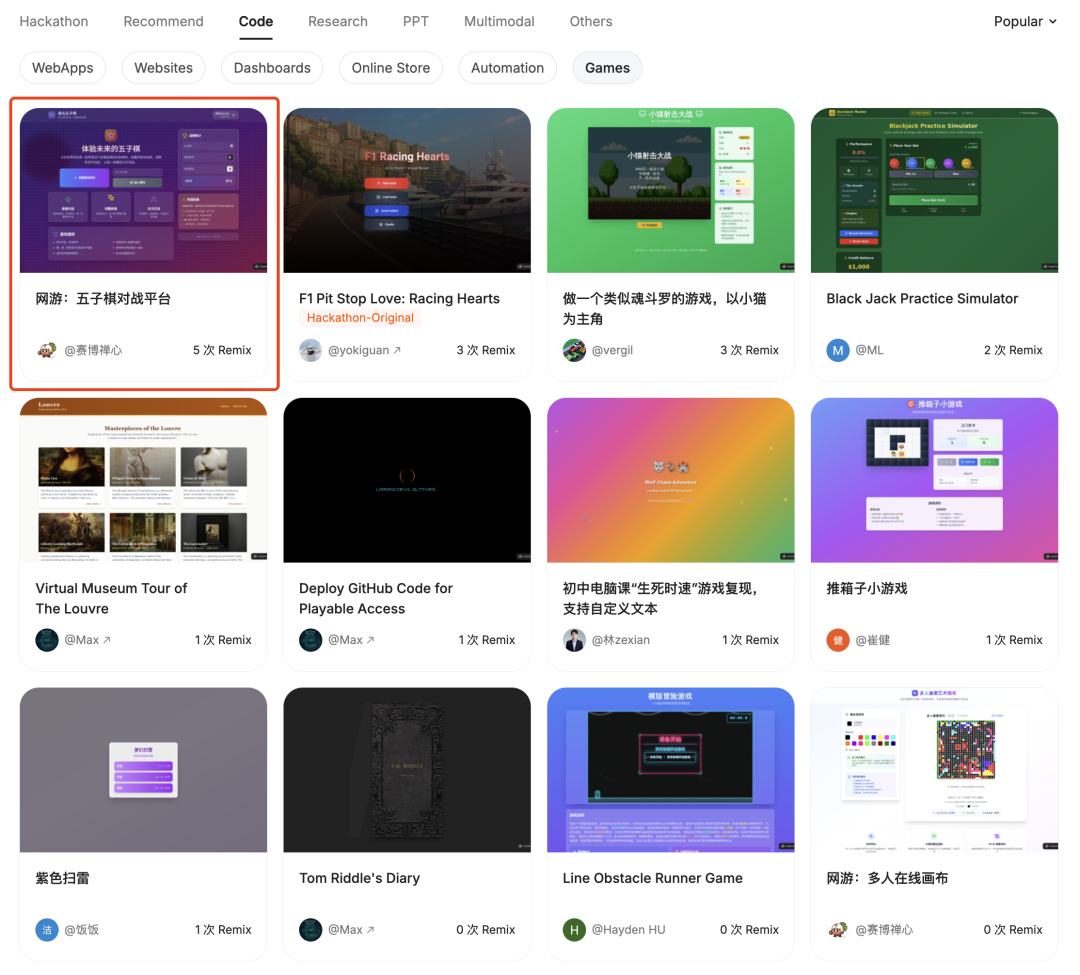Open the Louvre museum preview thumbnail

coord(143,480)
